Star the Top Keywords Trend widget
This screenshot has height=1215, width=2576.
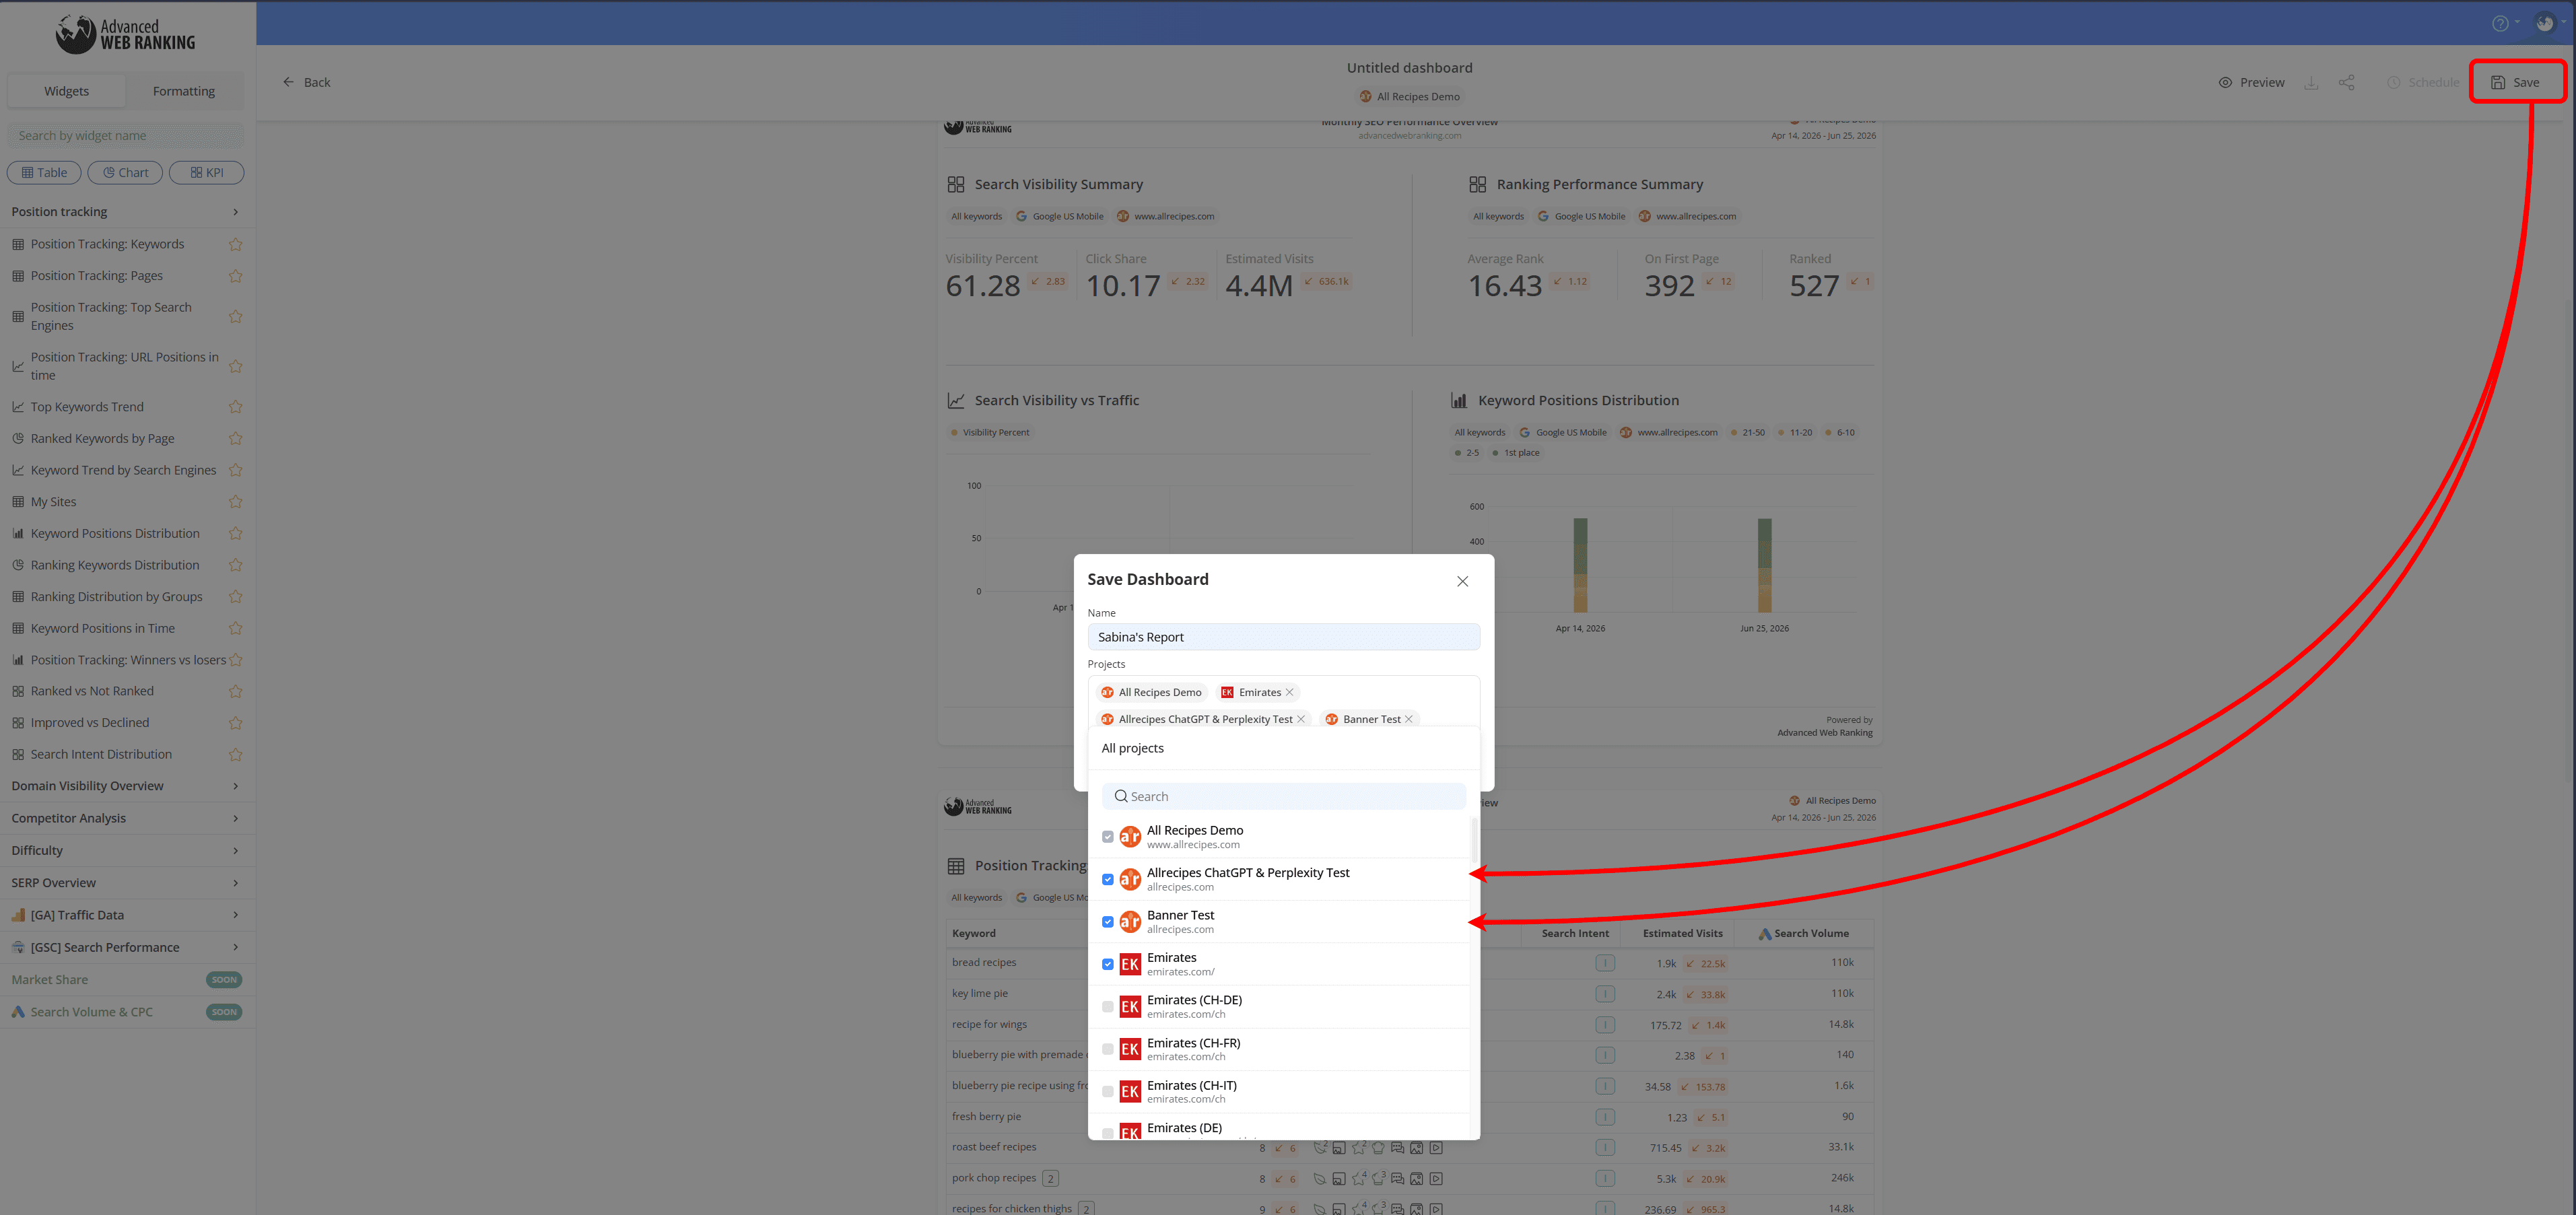(236, 407)
